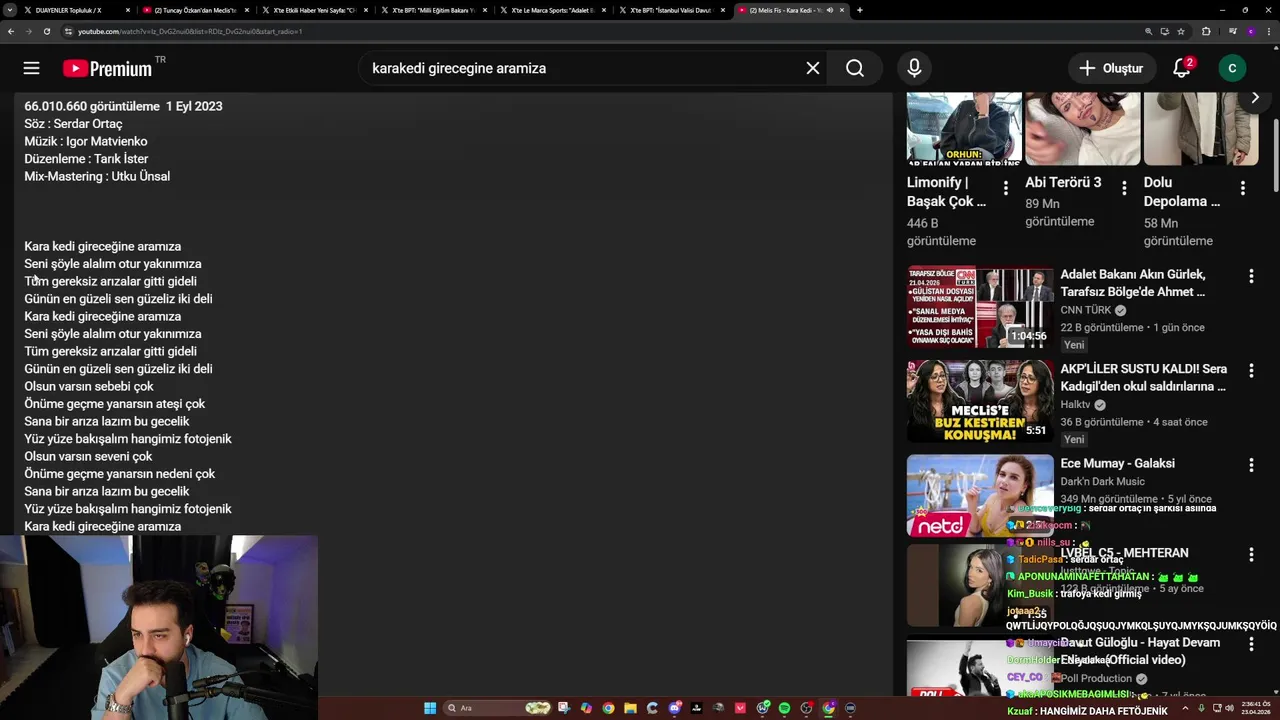Click lyric Olsun varsın sebebi çok
Image resolution: width=1280 pixels, height=720 pixels.
(x=89, y=386)
